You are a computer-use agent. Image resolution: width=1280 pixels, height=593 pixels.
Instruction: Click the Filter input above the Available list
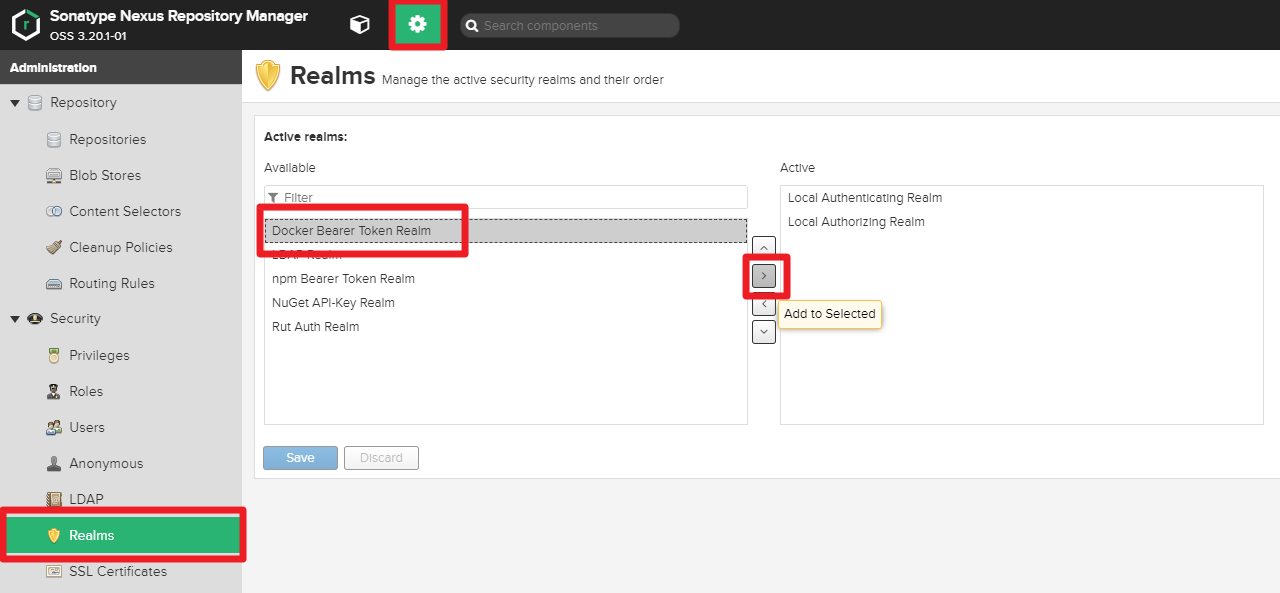point(505,197)
